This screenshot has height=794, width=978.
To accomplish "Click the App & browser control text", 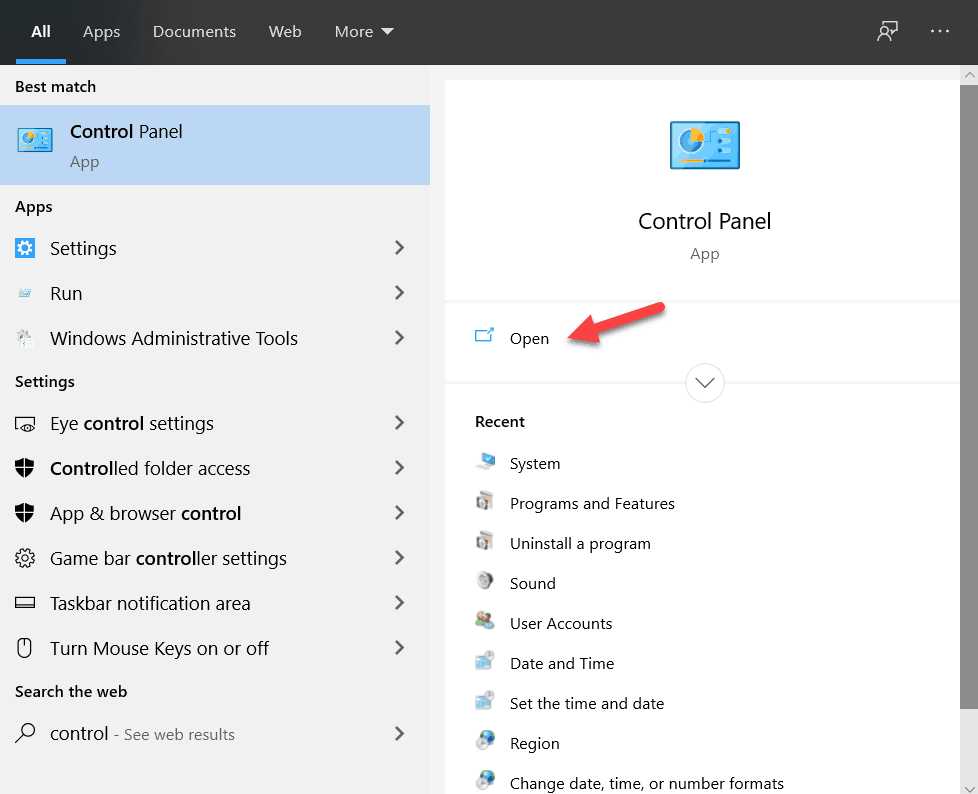I will click(x=145, y=513).
